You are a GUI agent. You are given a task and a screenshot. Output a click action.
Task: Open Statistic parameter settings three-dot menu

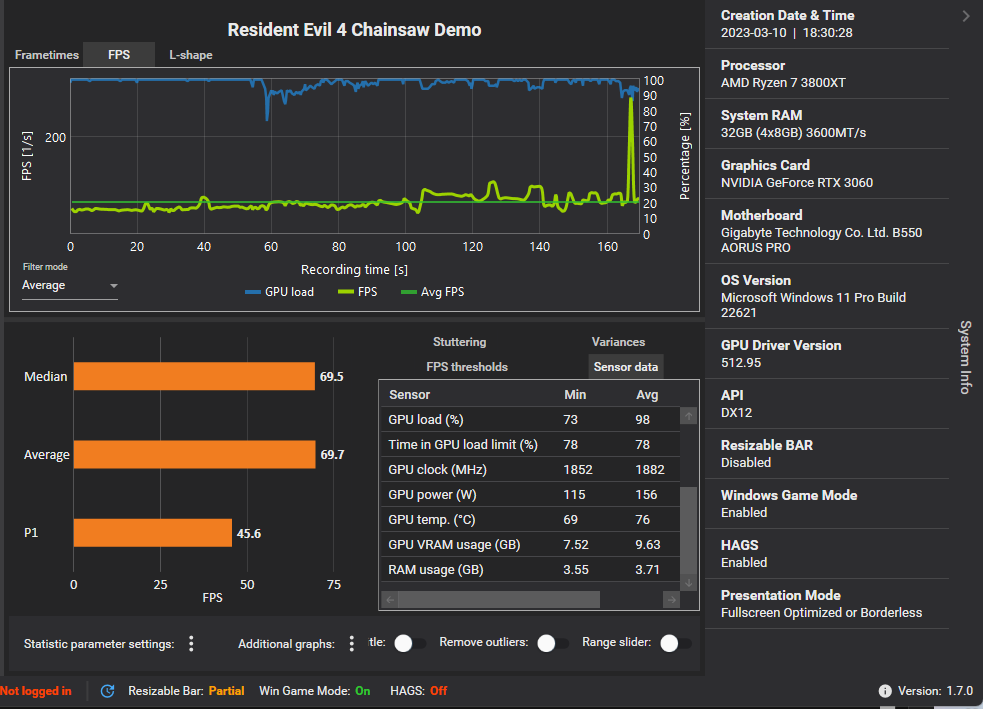point(191,644)
